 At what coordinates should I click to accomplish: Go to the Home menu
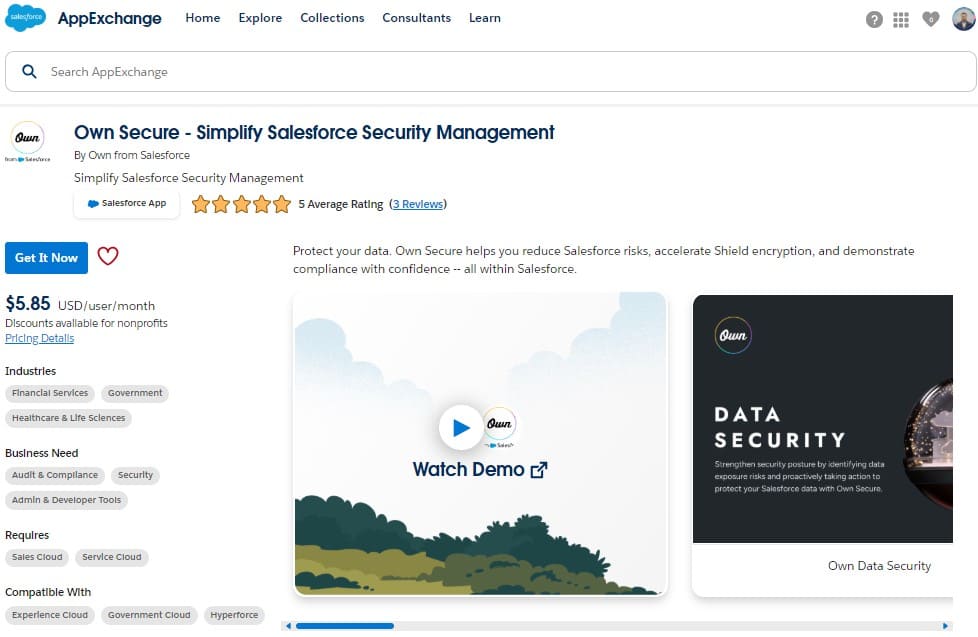pyautogui.click(x=203, y=18)
